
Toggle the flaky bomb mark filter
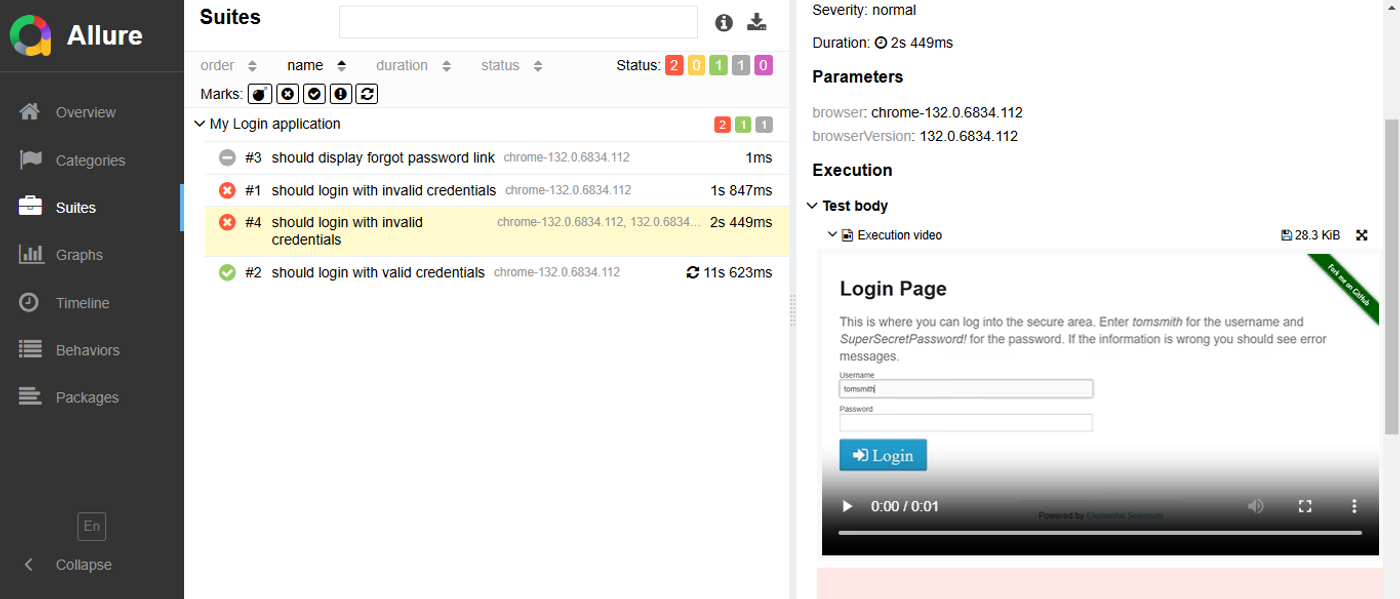[x=260, y=94]
